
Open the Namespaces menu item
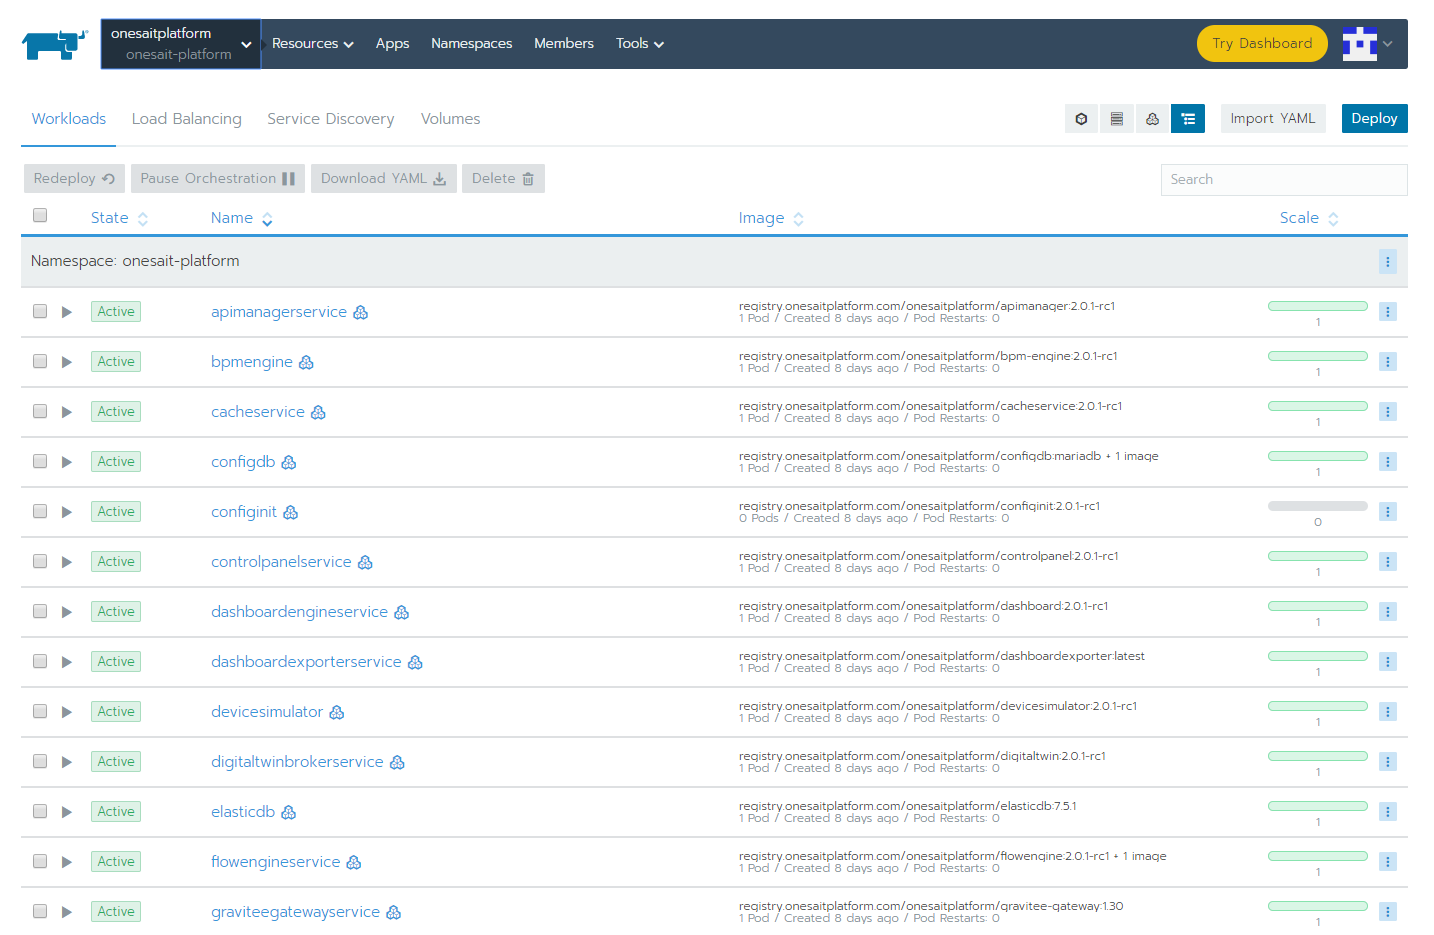point(471,43)
